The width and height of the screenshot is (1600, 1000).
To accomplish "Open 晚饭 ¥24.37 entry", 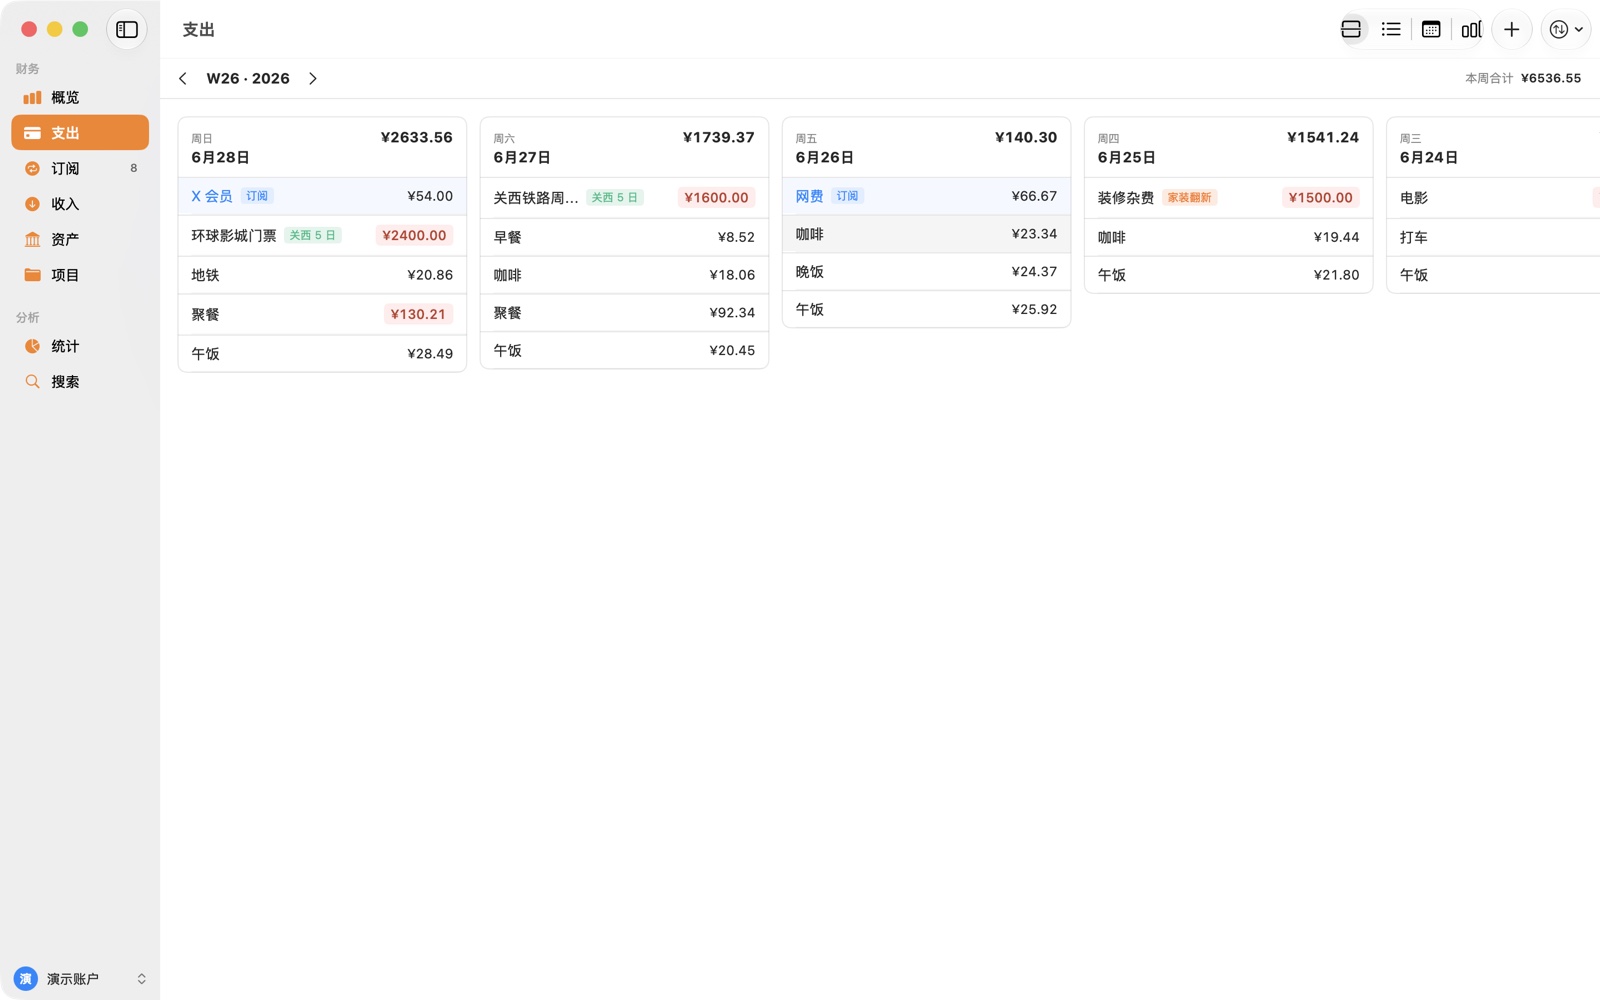I will [926, 271].
